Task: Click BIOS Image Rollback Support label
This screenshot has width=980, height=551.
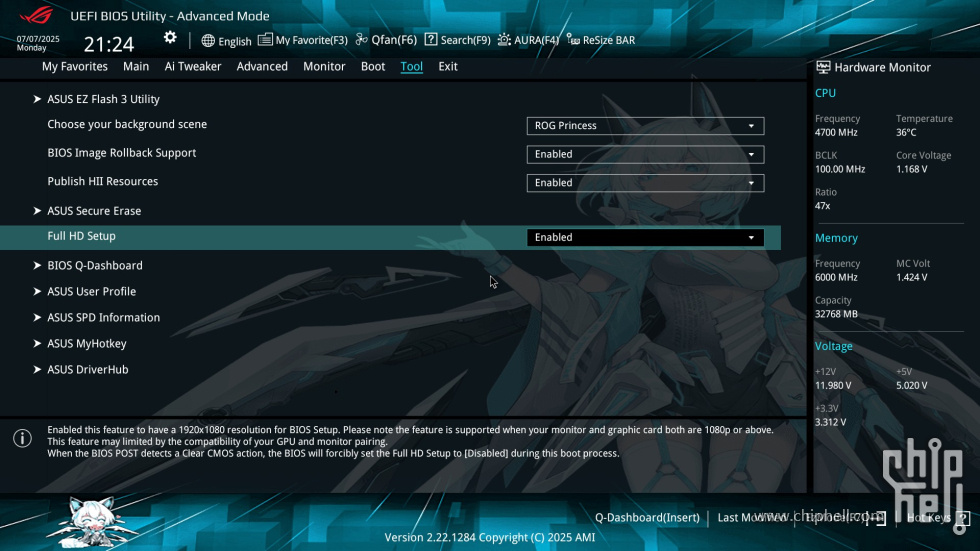Action: click(x=121, y=153)
